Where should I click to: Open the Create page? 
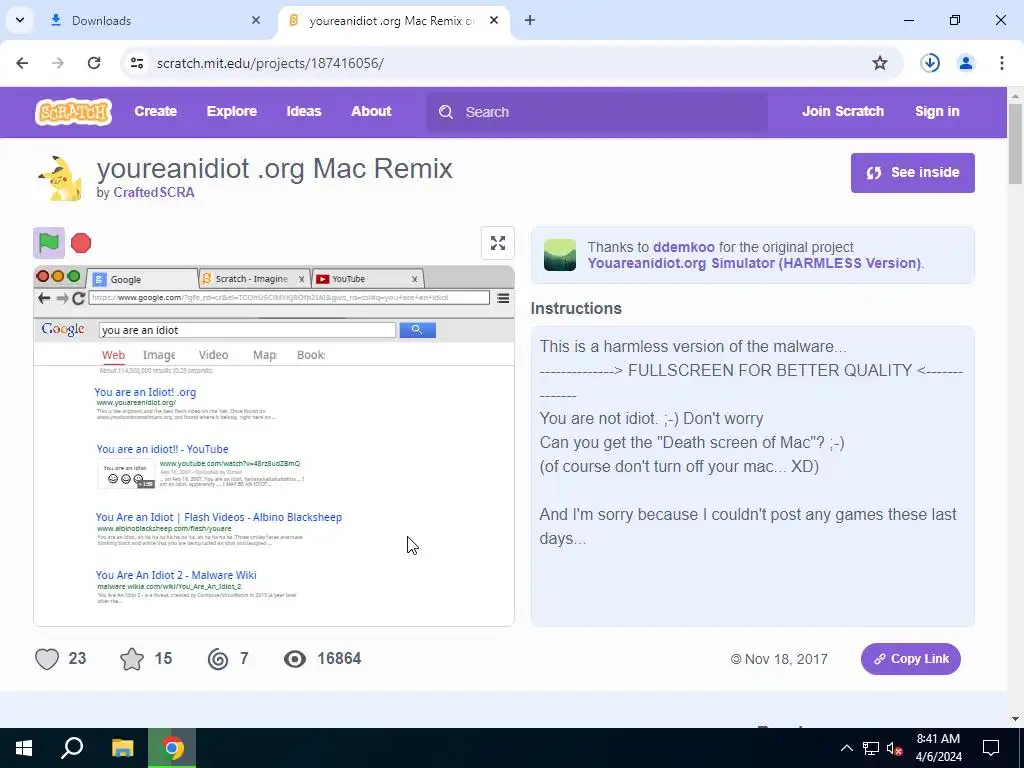[155, 112]
